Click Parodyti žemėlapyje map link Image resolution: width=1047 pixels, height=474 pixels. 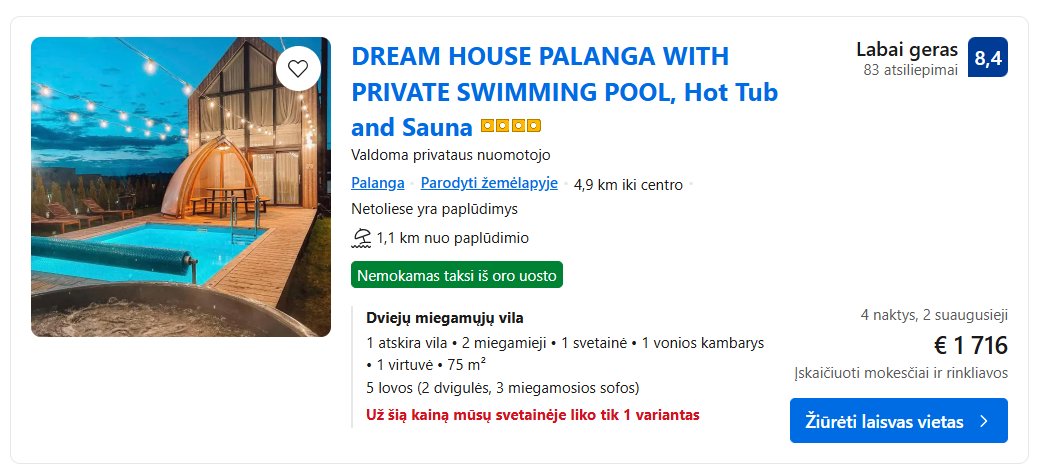pos(489,183)
